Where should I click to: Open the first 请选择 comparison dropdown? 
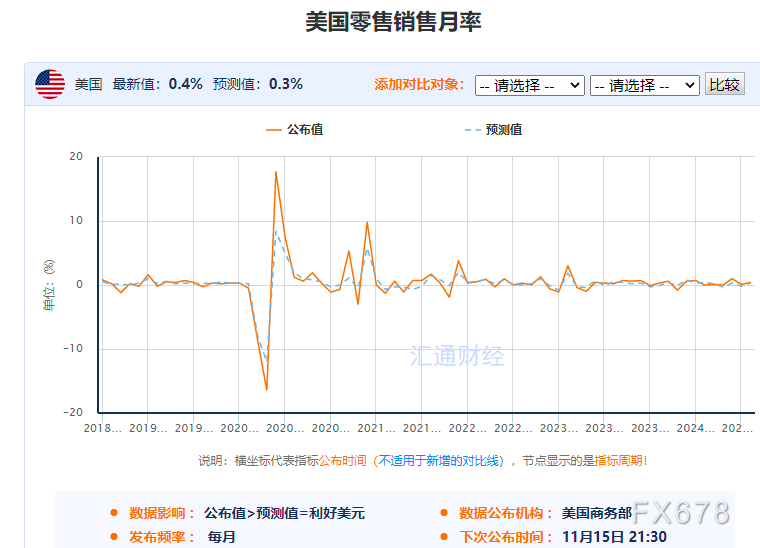(x=529, y=85)
